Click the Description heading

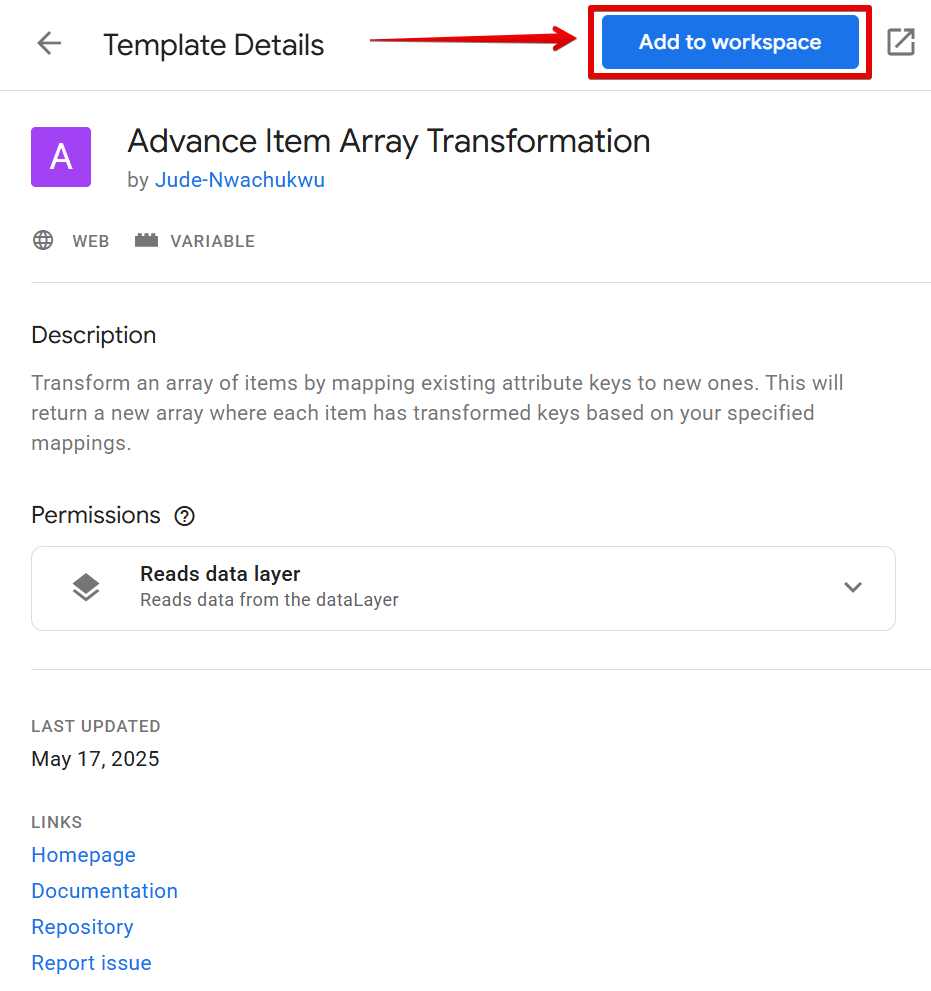click(94, 335)
